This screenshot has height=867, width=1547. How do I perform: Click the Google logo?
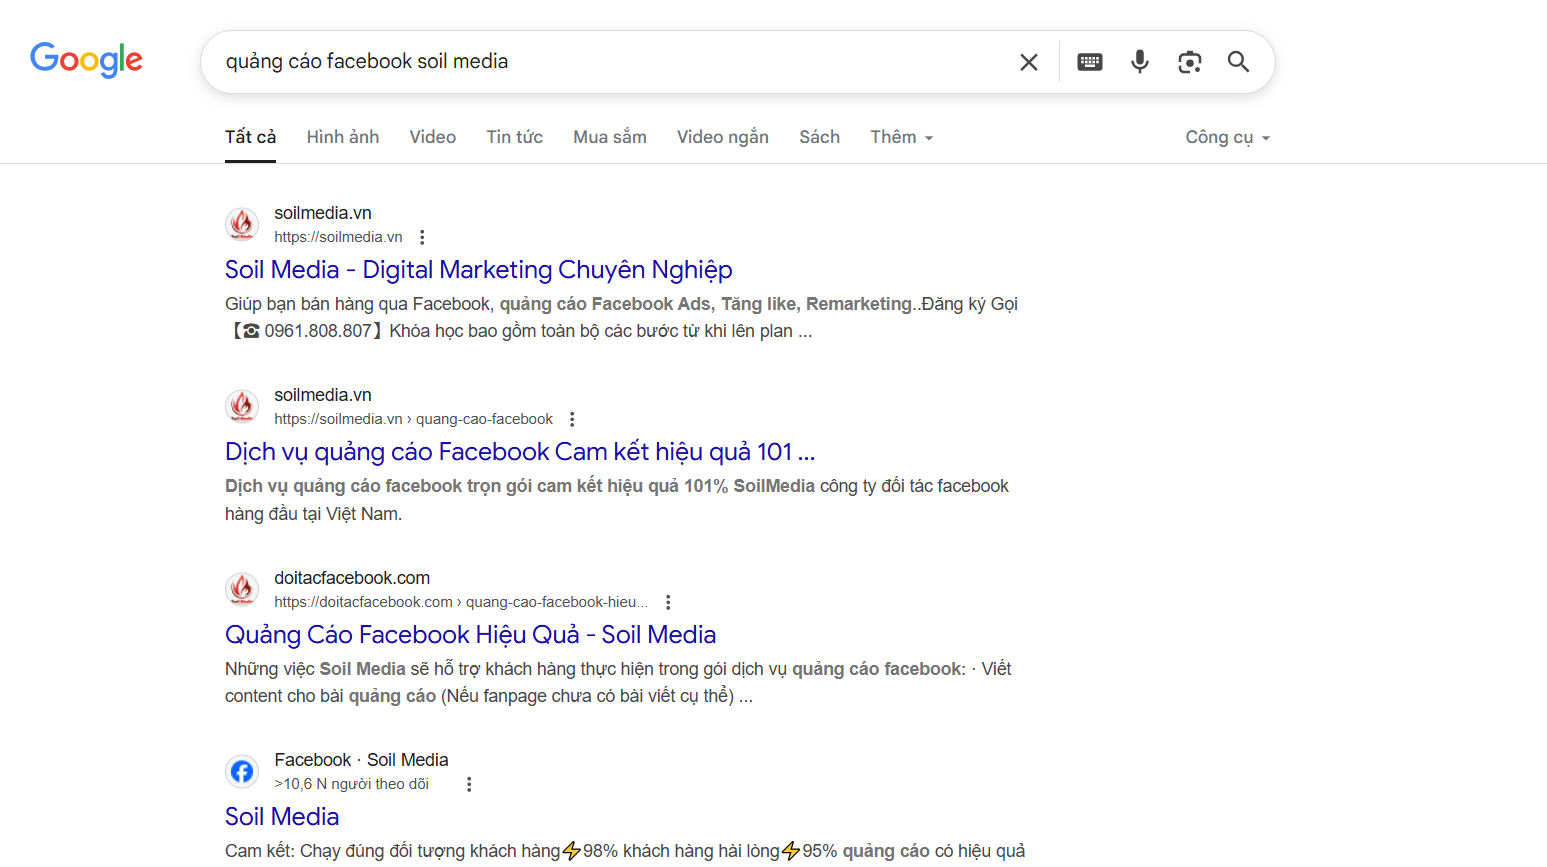coord(86,60)
